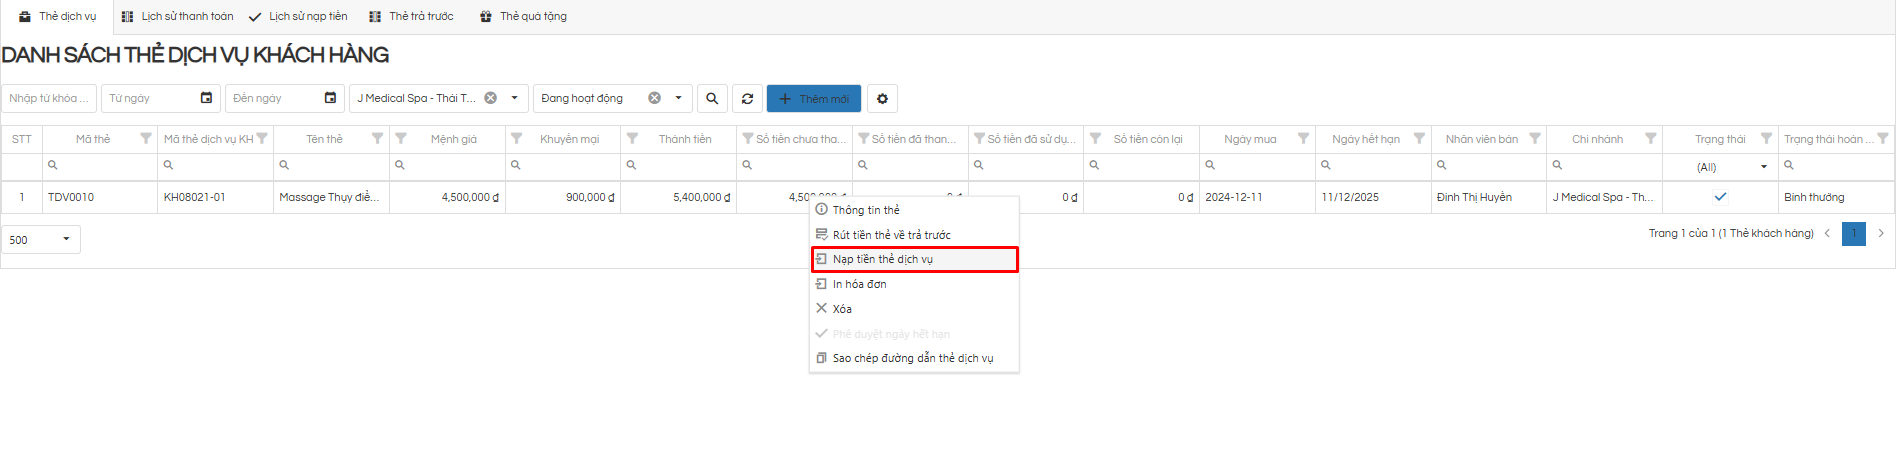Choose 'Rút tiền thẻ về trả trước' menu item
Screen dimensions: 1898x454
tap(891, 235)
